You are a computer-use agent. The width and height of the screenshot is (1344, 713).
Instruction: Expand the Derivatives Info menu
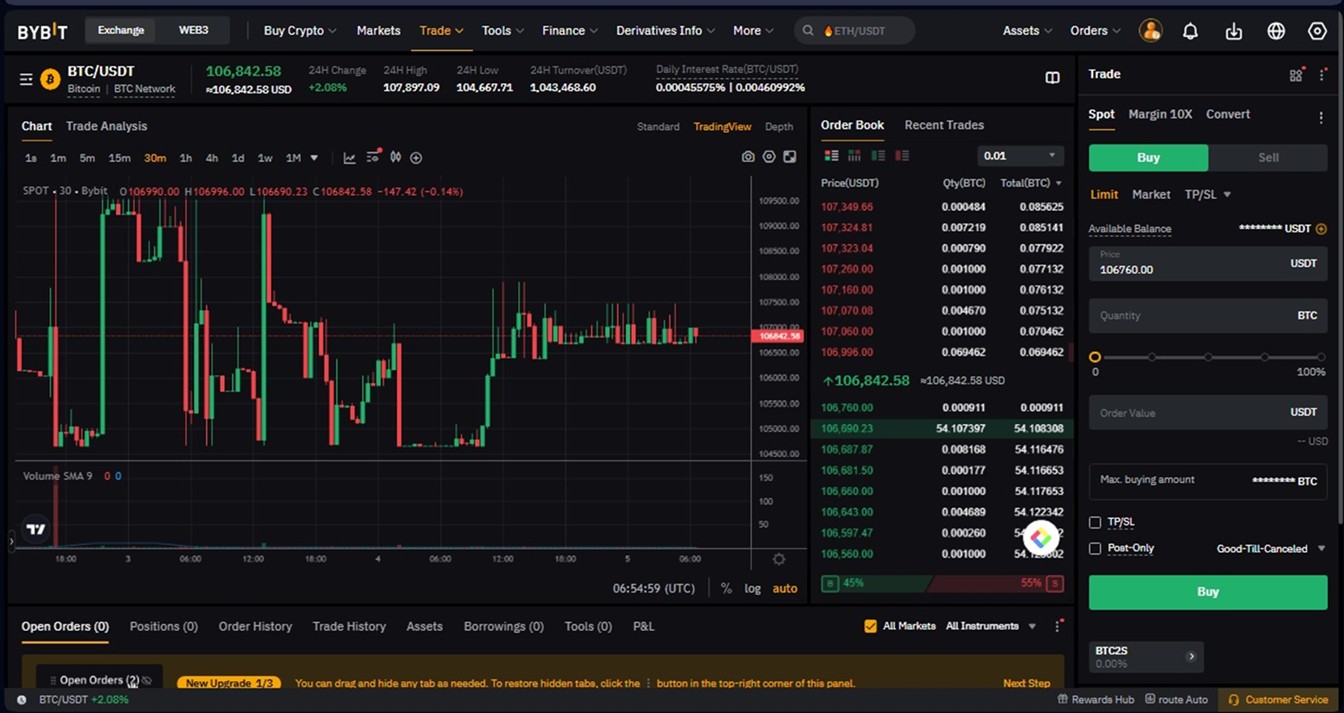coord(665,31)
